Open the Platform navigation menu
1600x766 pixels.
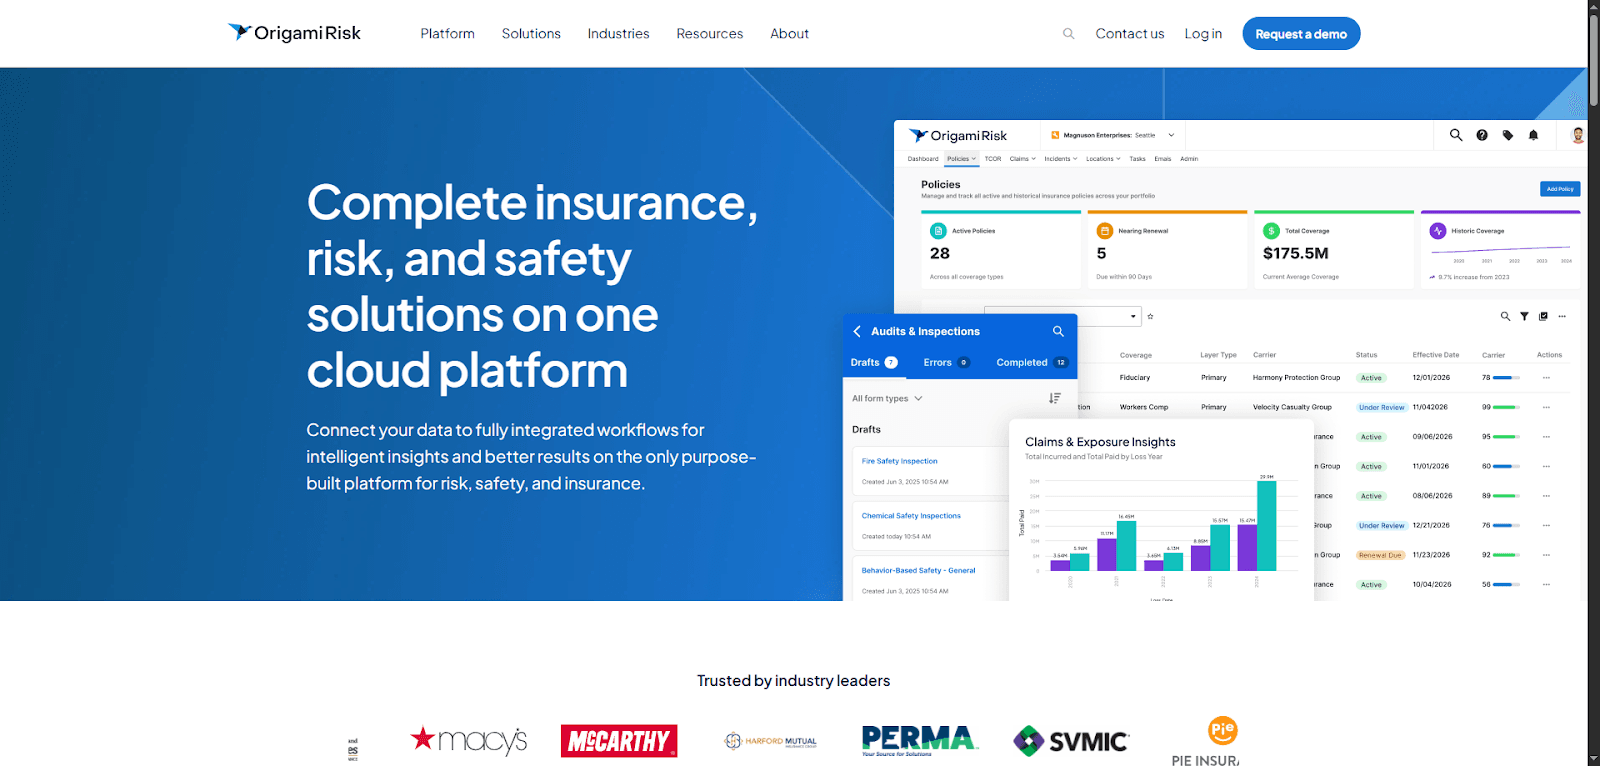click(x=447, y=34)
